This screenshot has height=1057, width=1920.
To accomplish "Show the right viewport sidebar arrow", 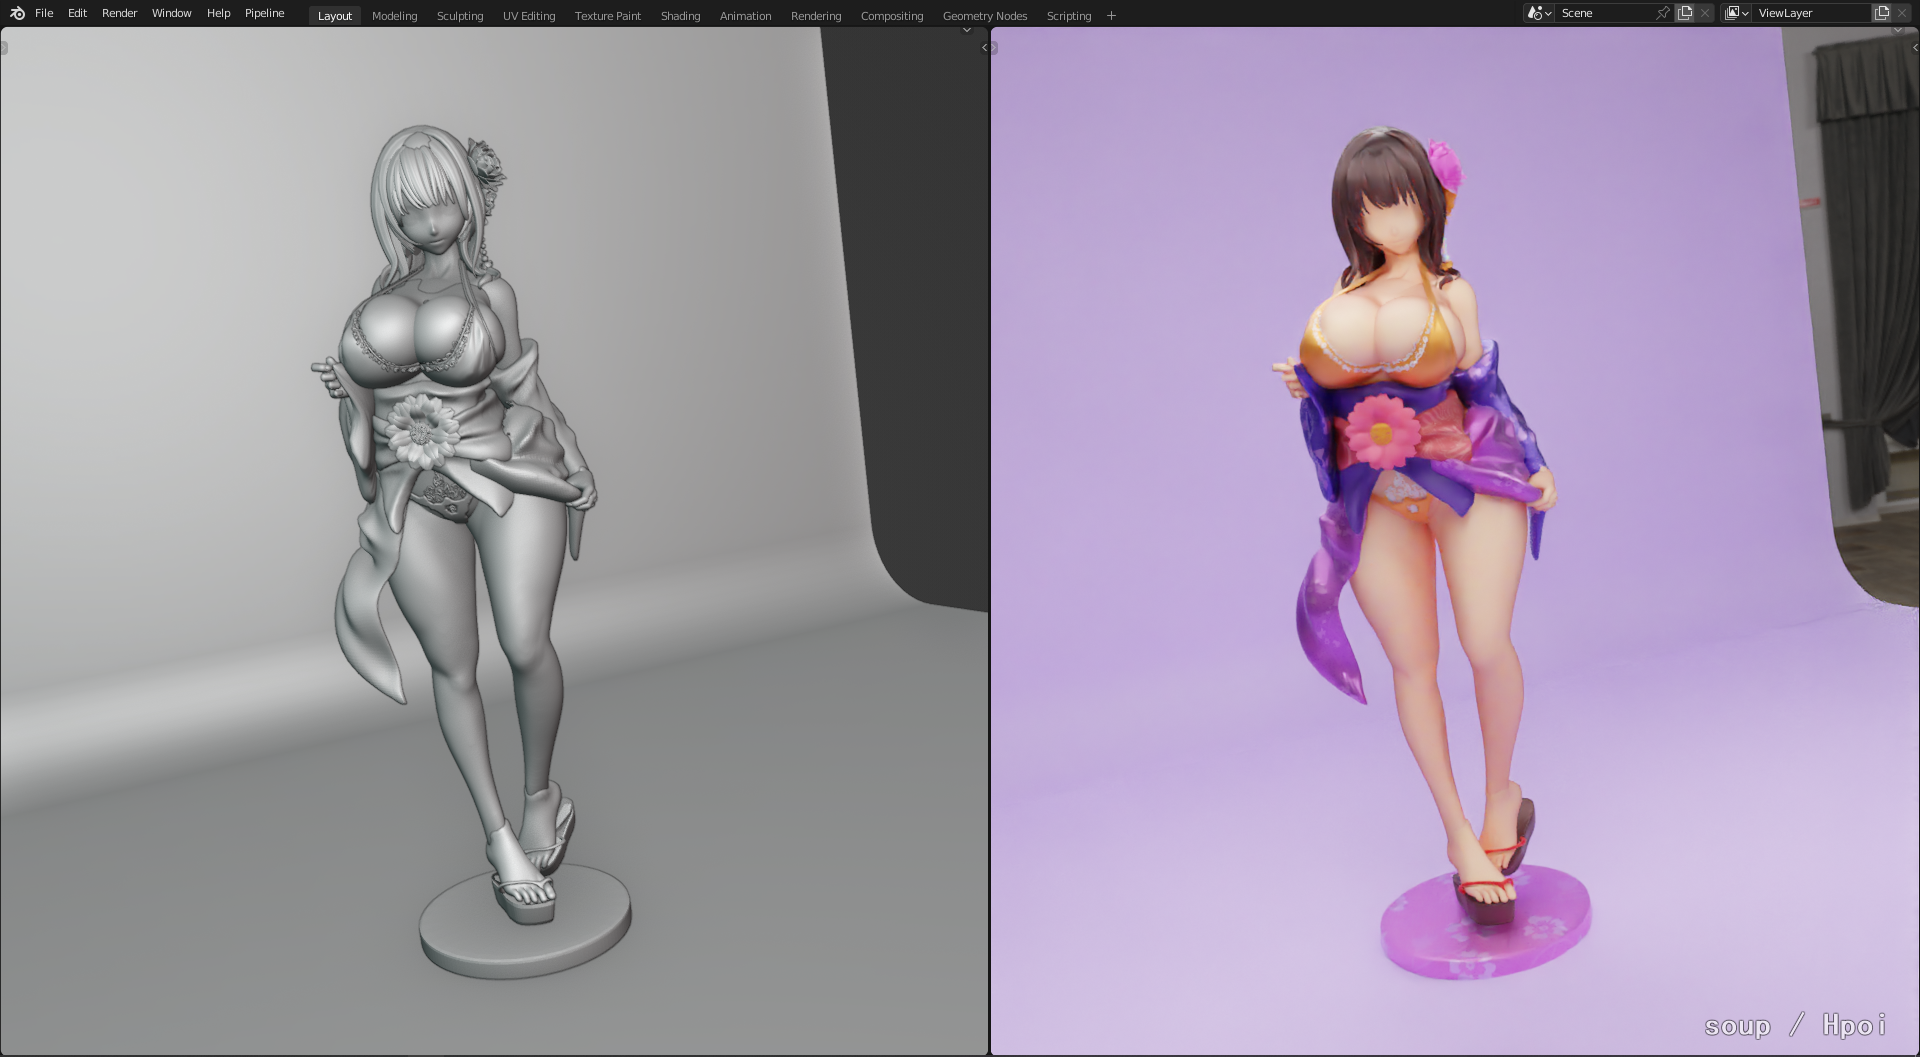I will [x=1914, y=47].
